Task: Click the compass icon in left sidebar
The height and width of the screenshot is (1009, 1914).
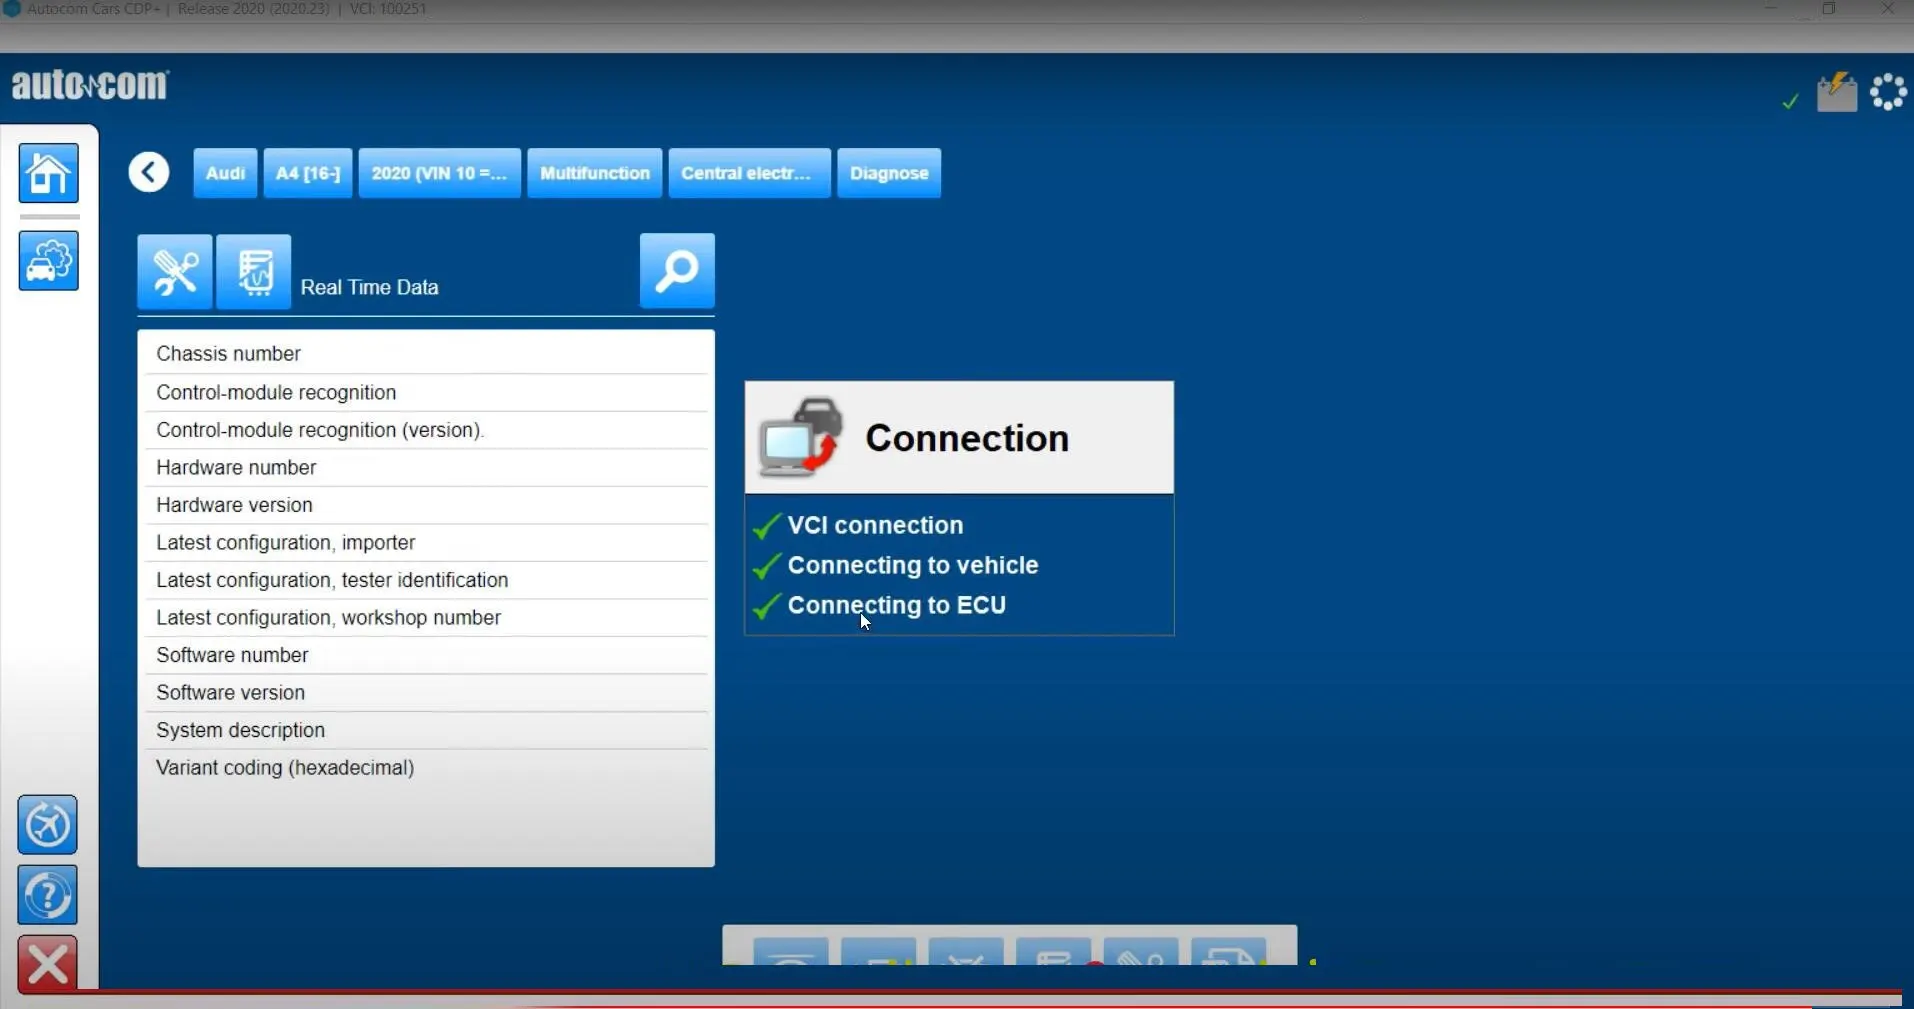Action: (x=47, y=825)
